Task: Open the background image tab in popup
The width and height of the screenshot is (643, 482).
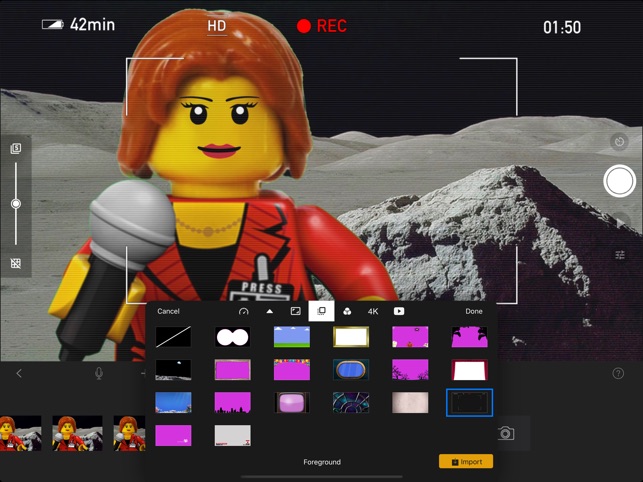Action: coord(295,311)
